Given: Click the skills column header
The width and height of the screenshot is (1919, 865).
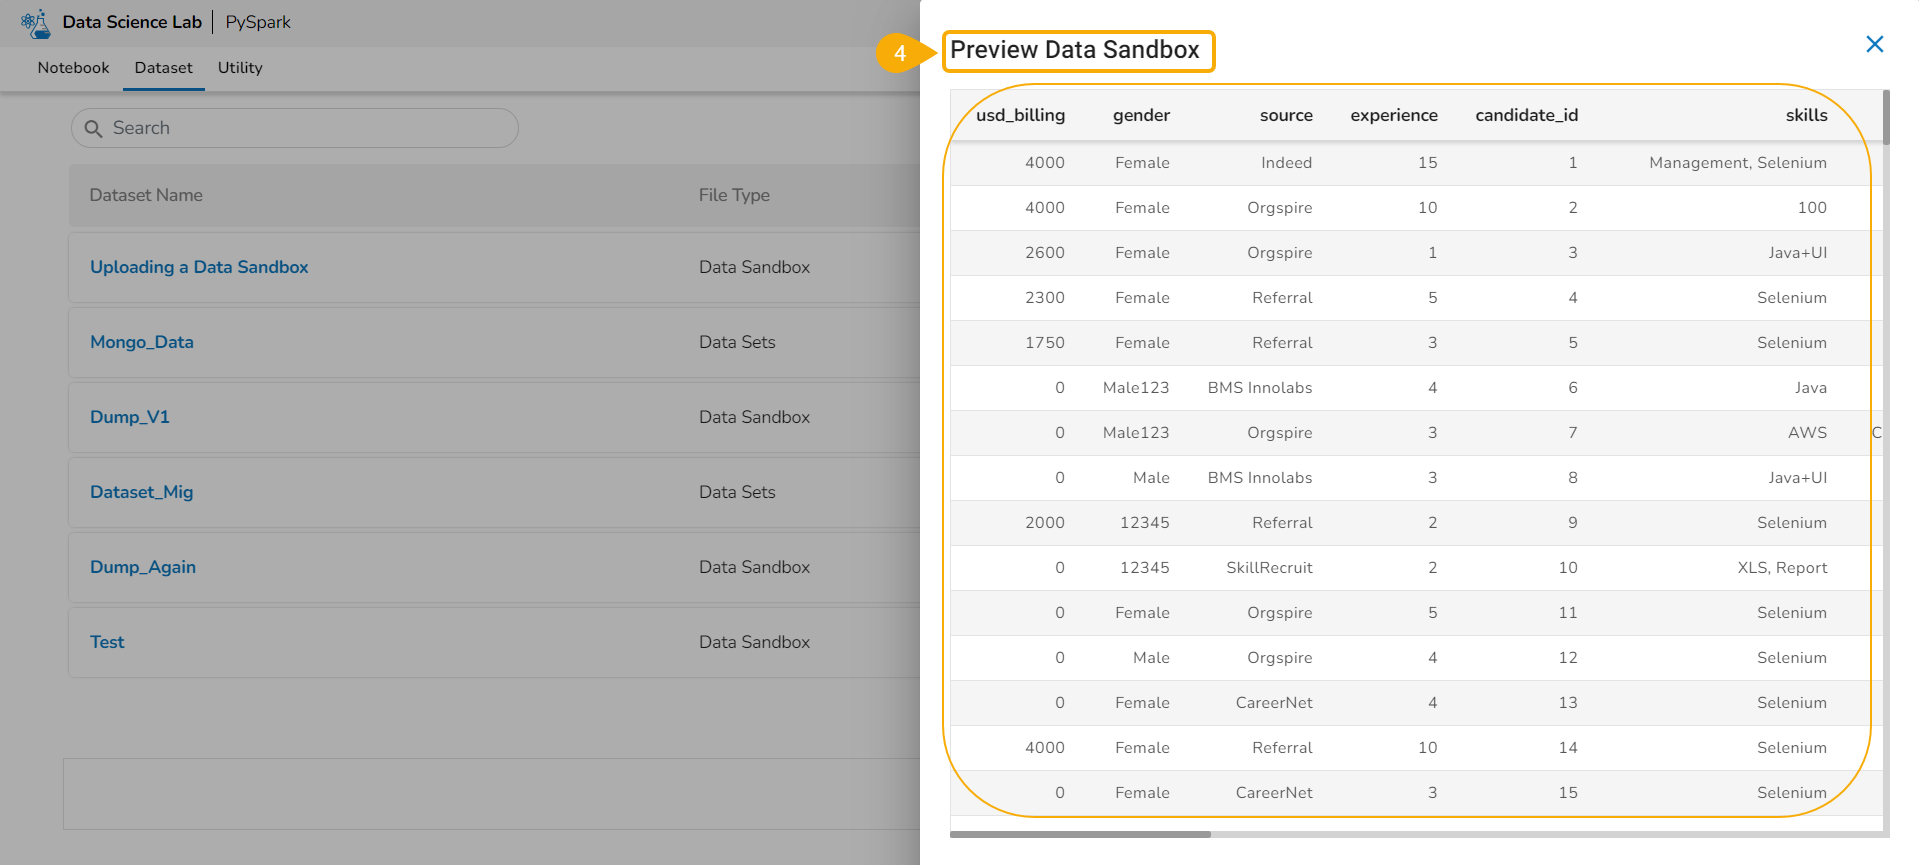Looking at the screenshot, I should coord(1806,115).
